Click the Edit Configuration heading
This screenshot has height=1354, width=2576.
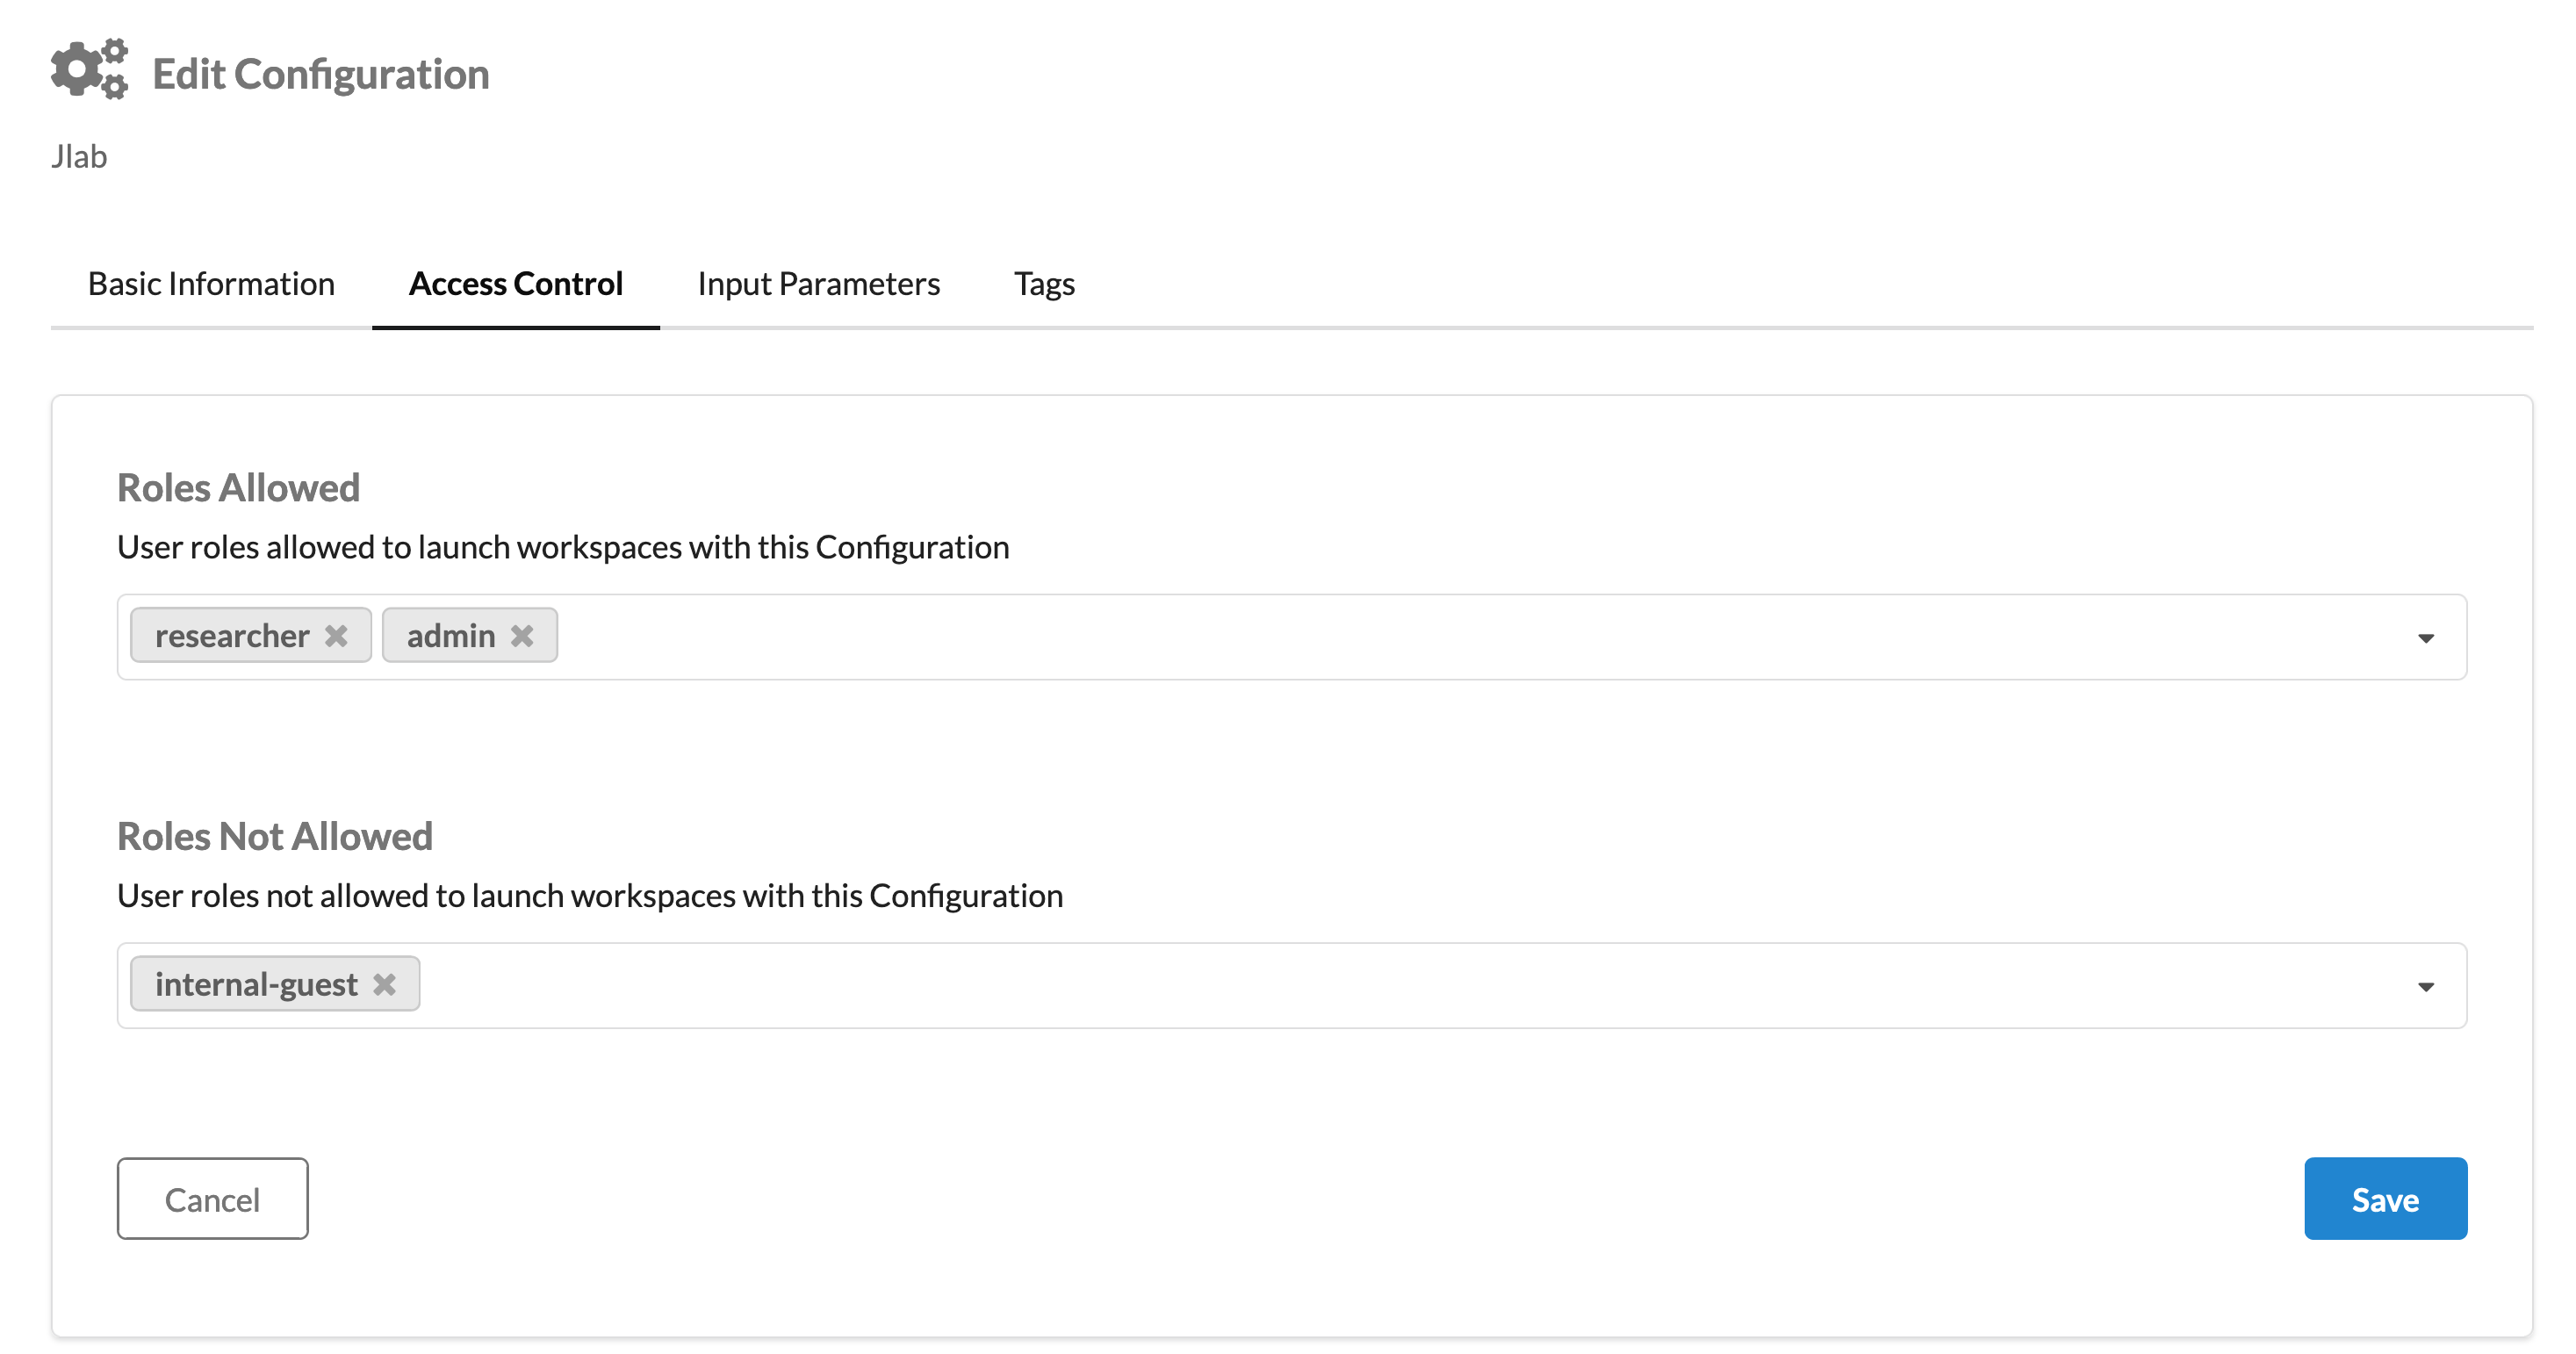coord(320,72)
